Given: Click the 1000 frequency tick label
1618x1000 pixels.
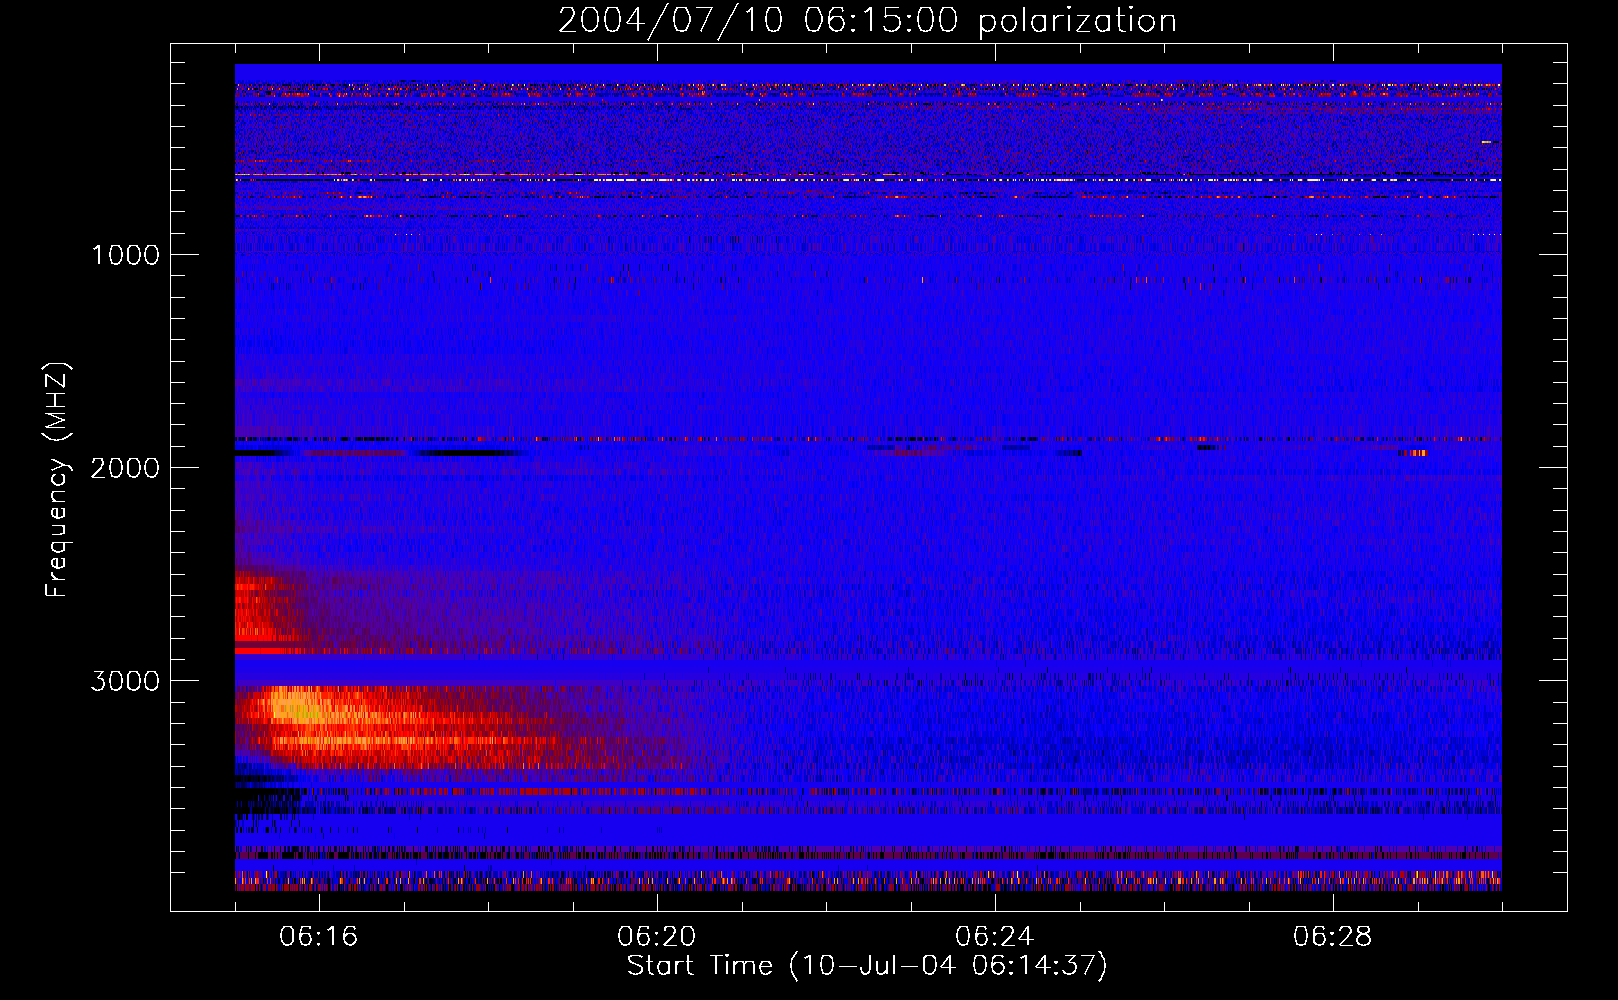Looking at the screenshot, I should click(x=125, y=255).
